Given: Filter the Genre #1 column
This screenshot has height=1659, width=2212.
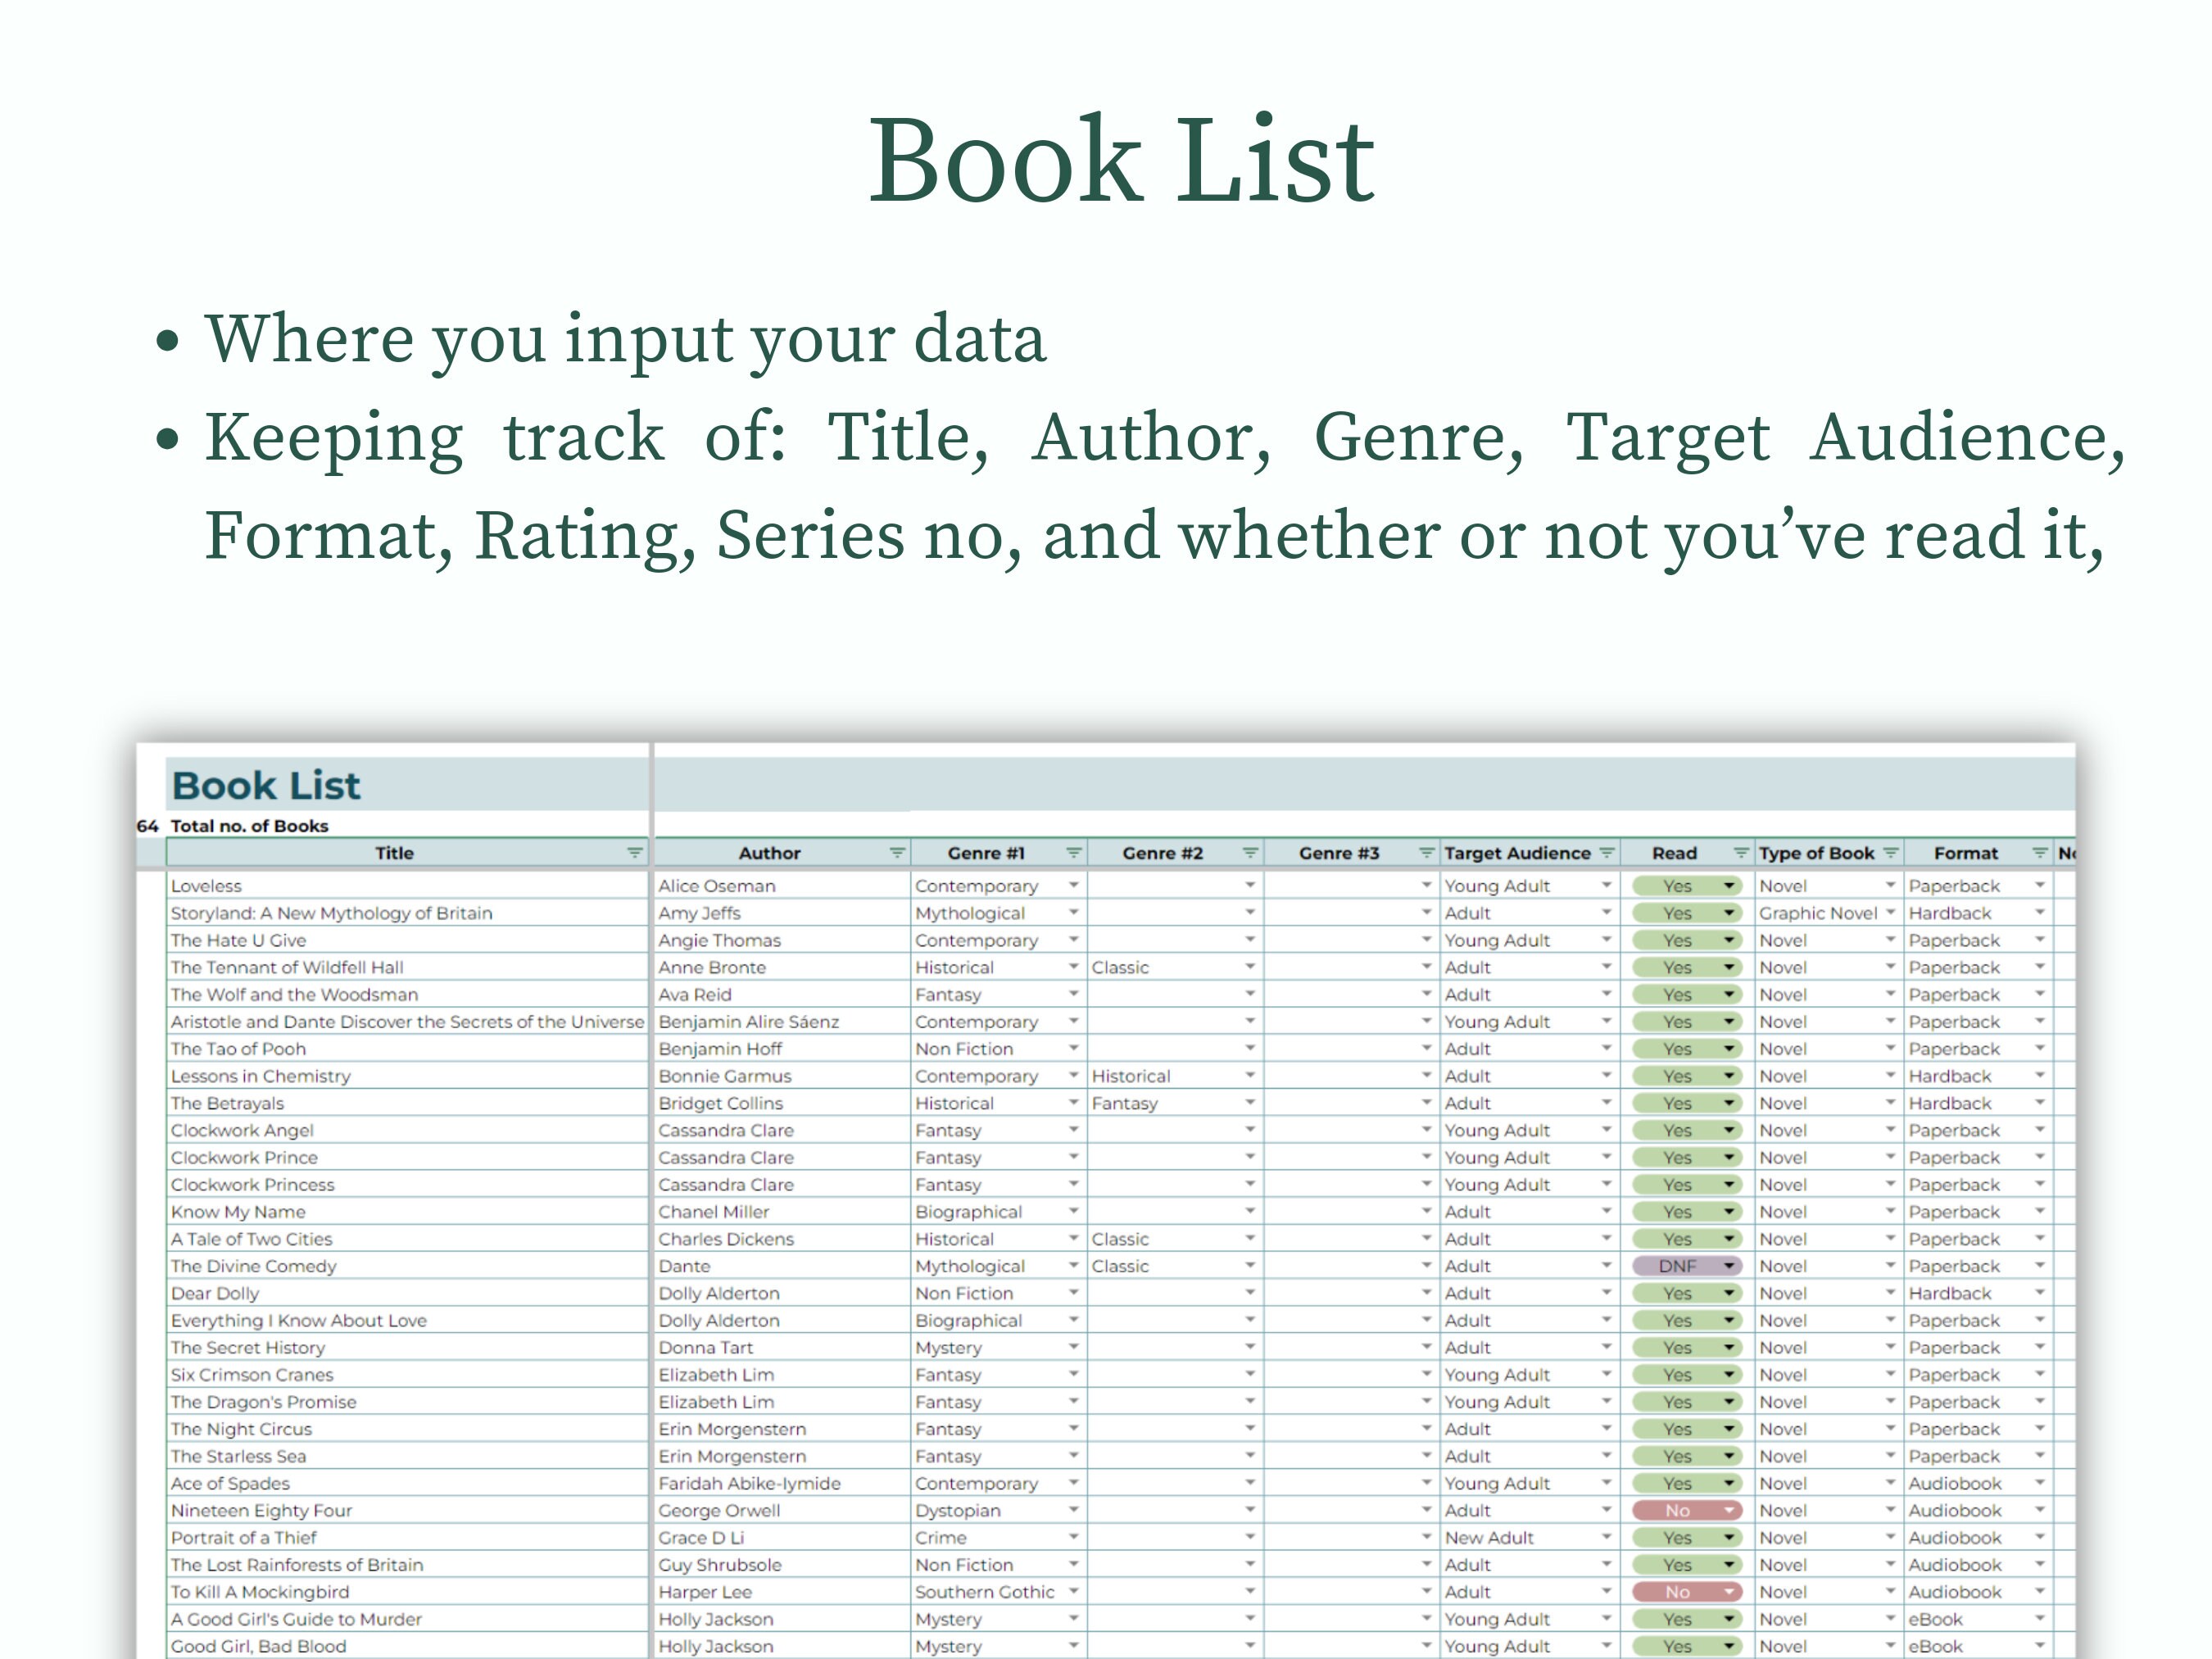Looking at the screenshot, I should point(1073,852).
